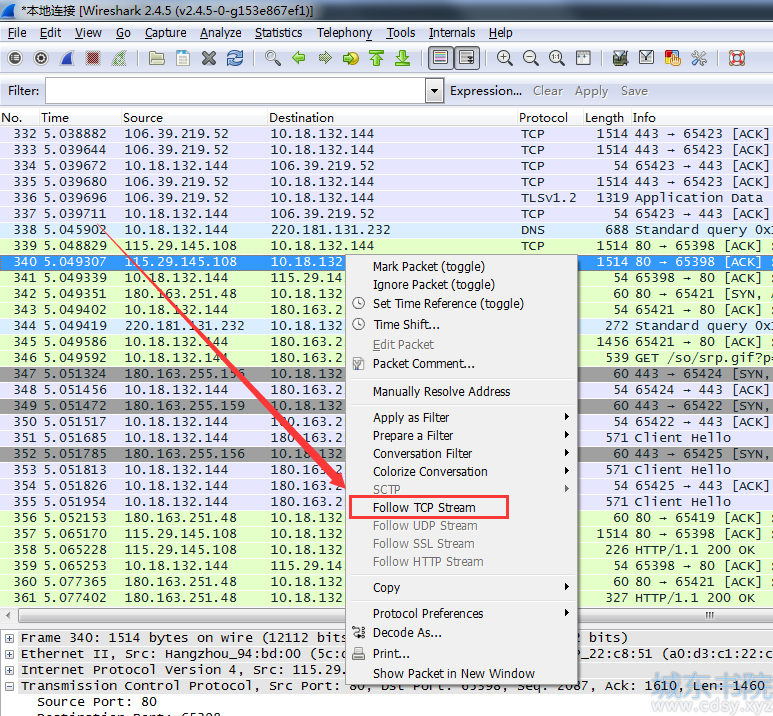Viewport: 773px width, 716px height.
Task: Zoom in on packet text
Action: tap(504, 58)
